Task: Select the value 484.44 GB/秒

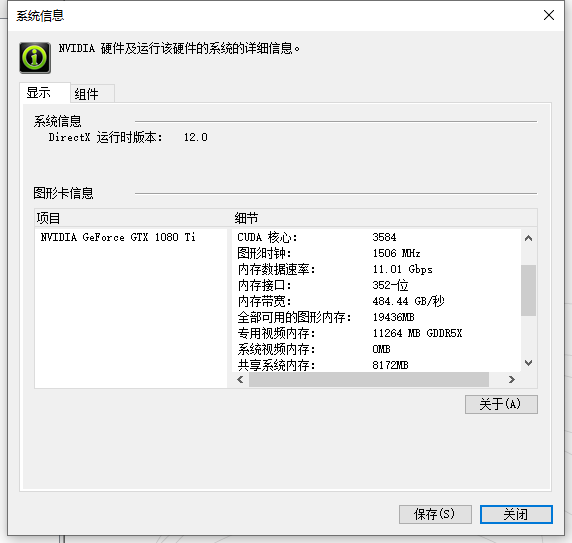Action: pos(408,301)
